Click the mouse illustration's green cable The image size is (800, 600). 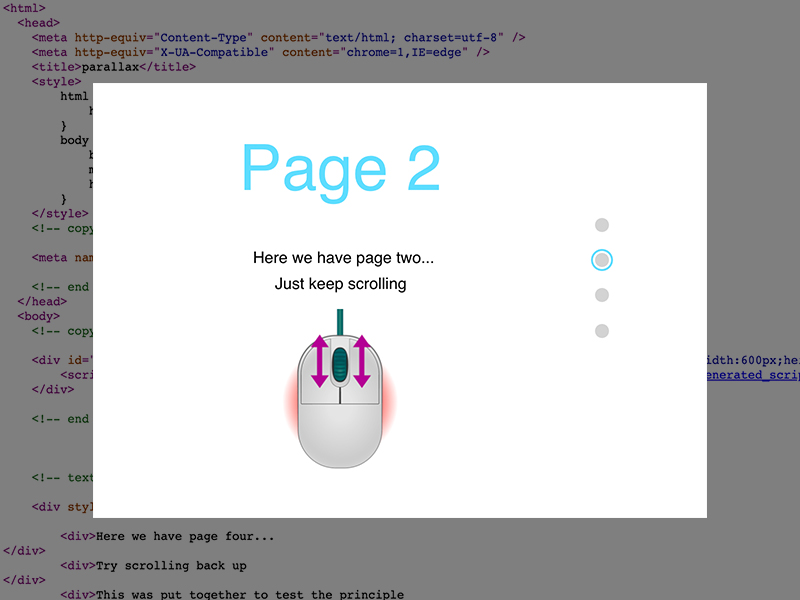point(340,322)
